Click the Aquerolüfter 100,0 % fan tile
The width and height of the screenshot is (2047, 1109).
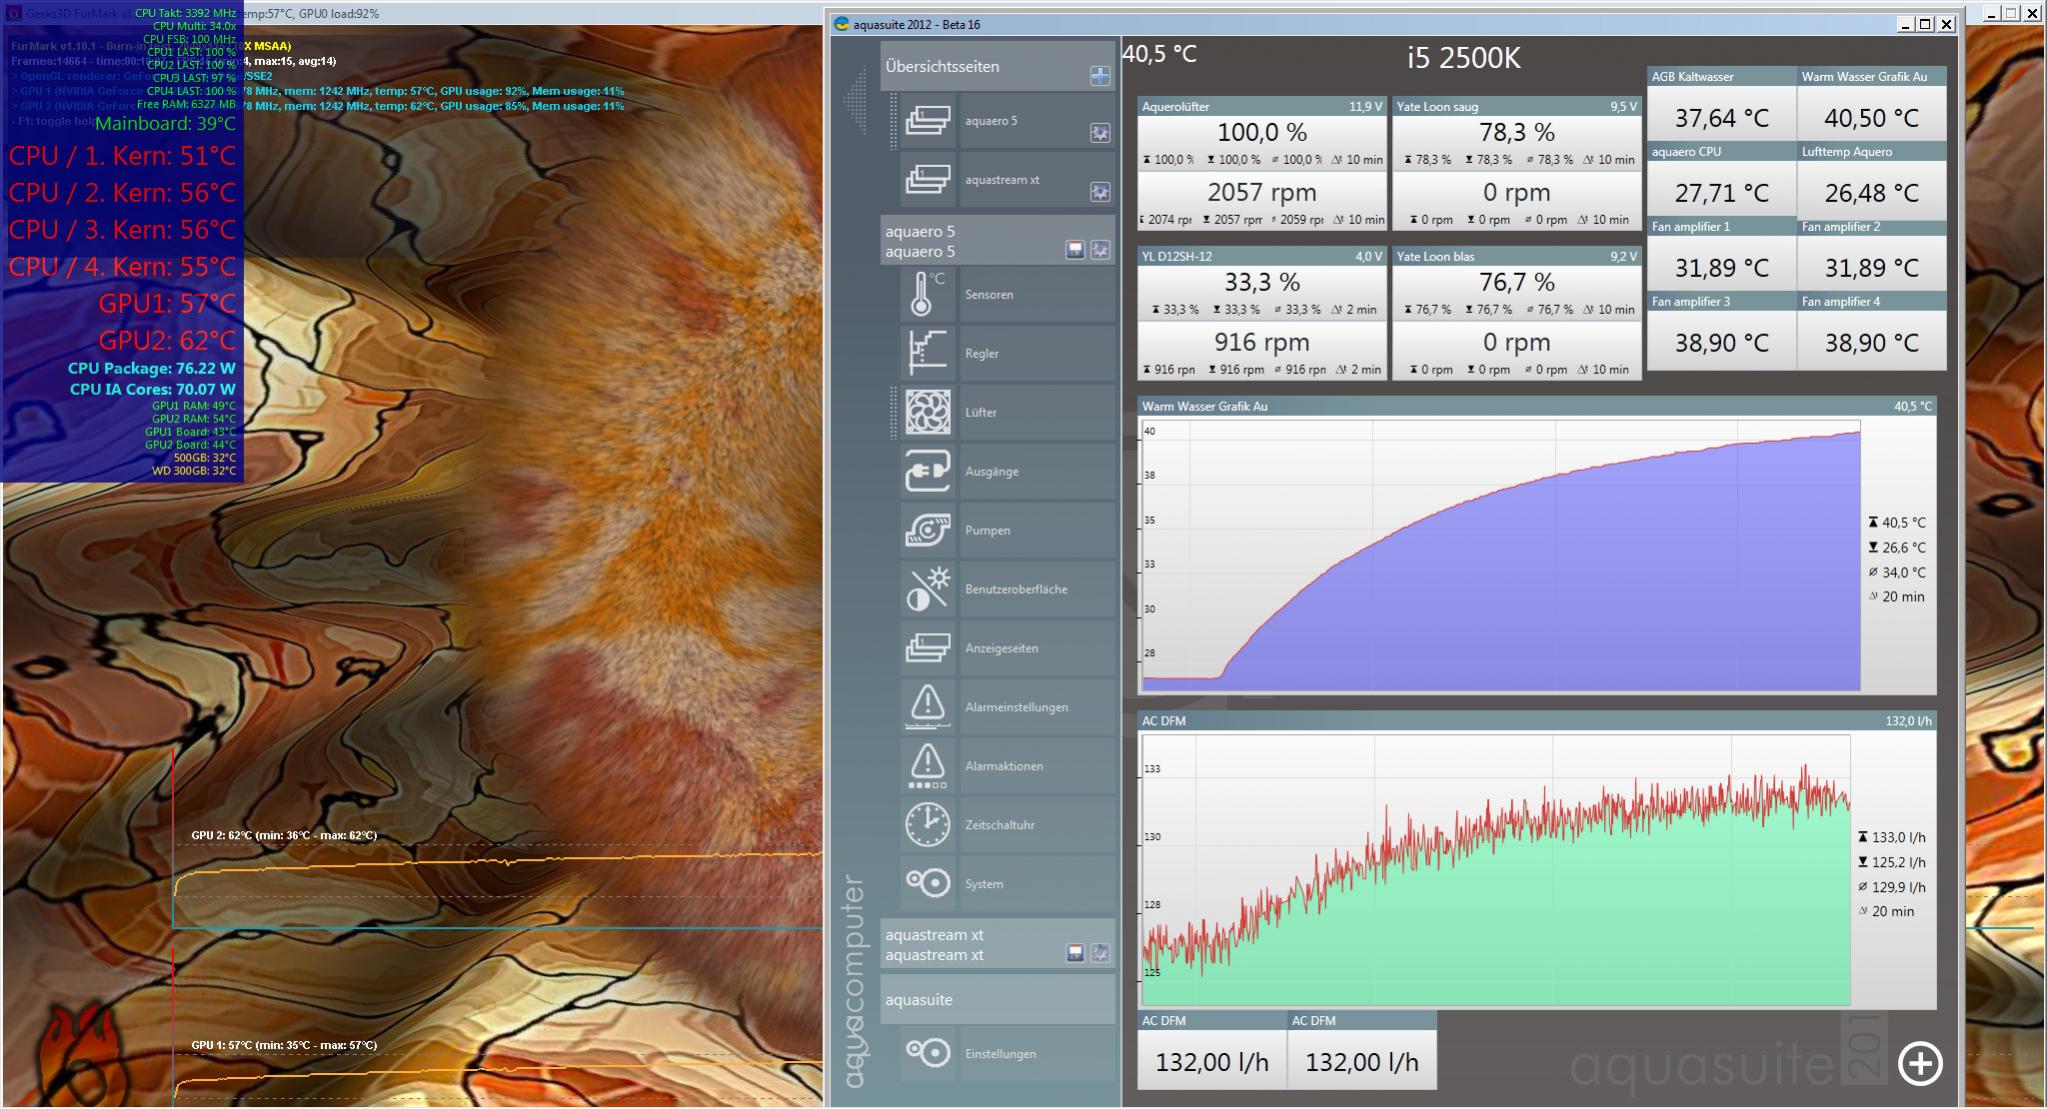pos(1261,133)
